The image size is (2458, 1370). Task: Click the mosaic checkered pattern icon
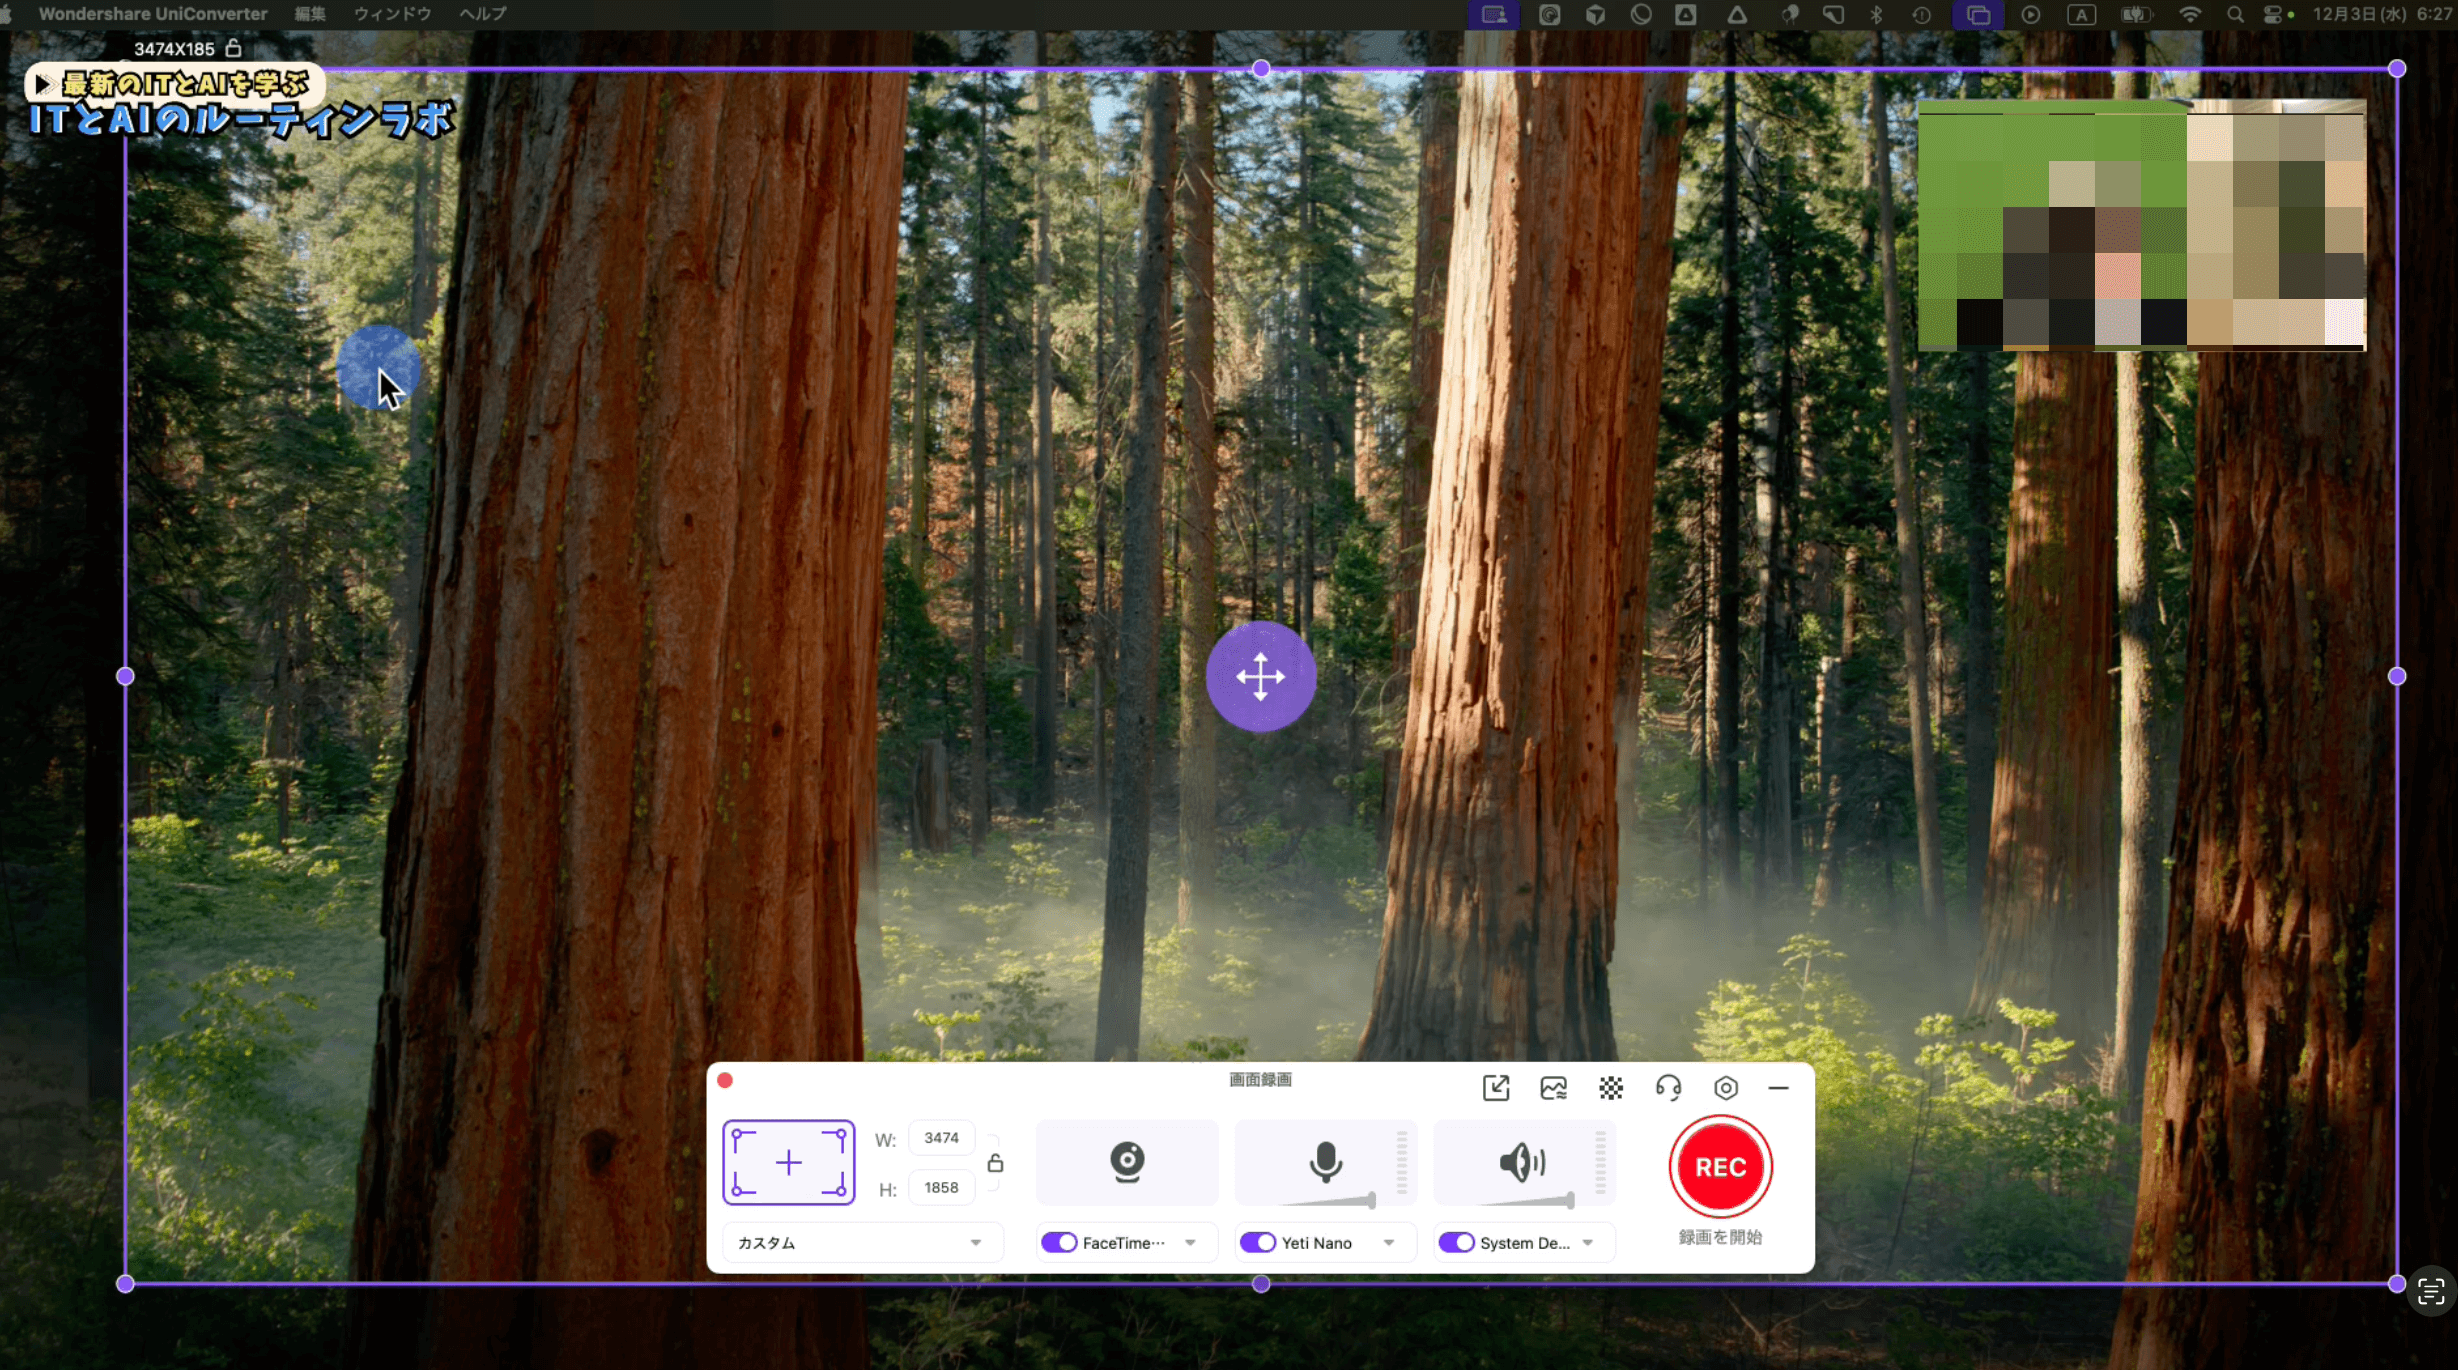[x=1611, y=1087]
